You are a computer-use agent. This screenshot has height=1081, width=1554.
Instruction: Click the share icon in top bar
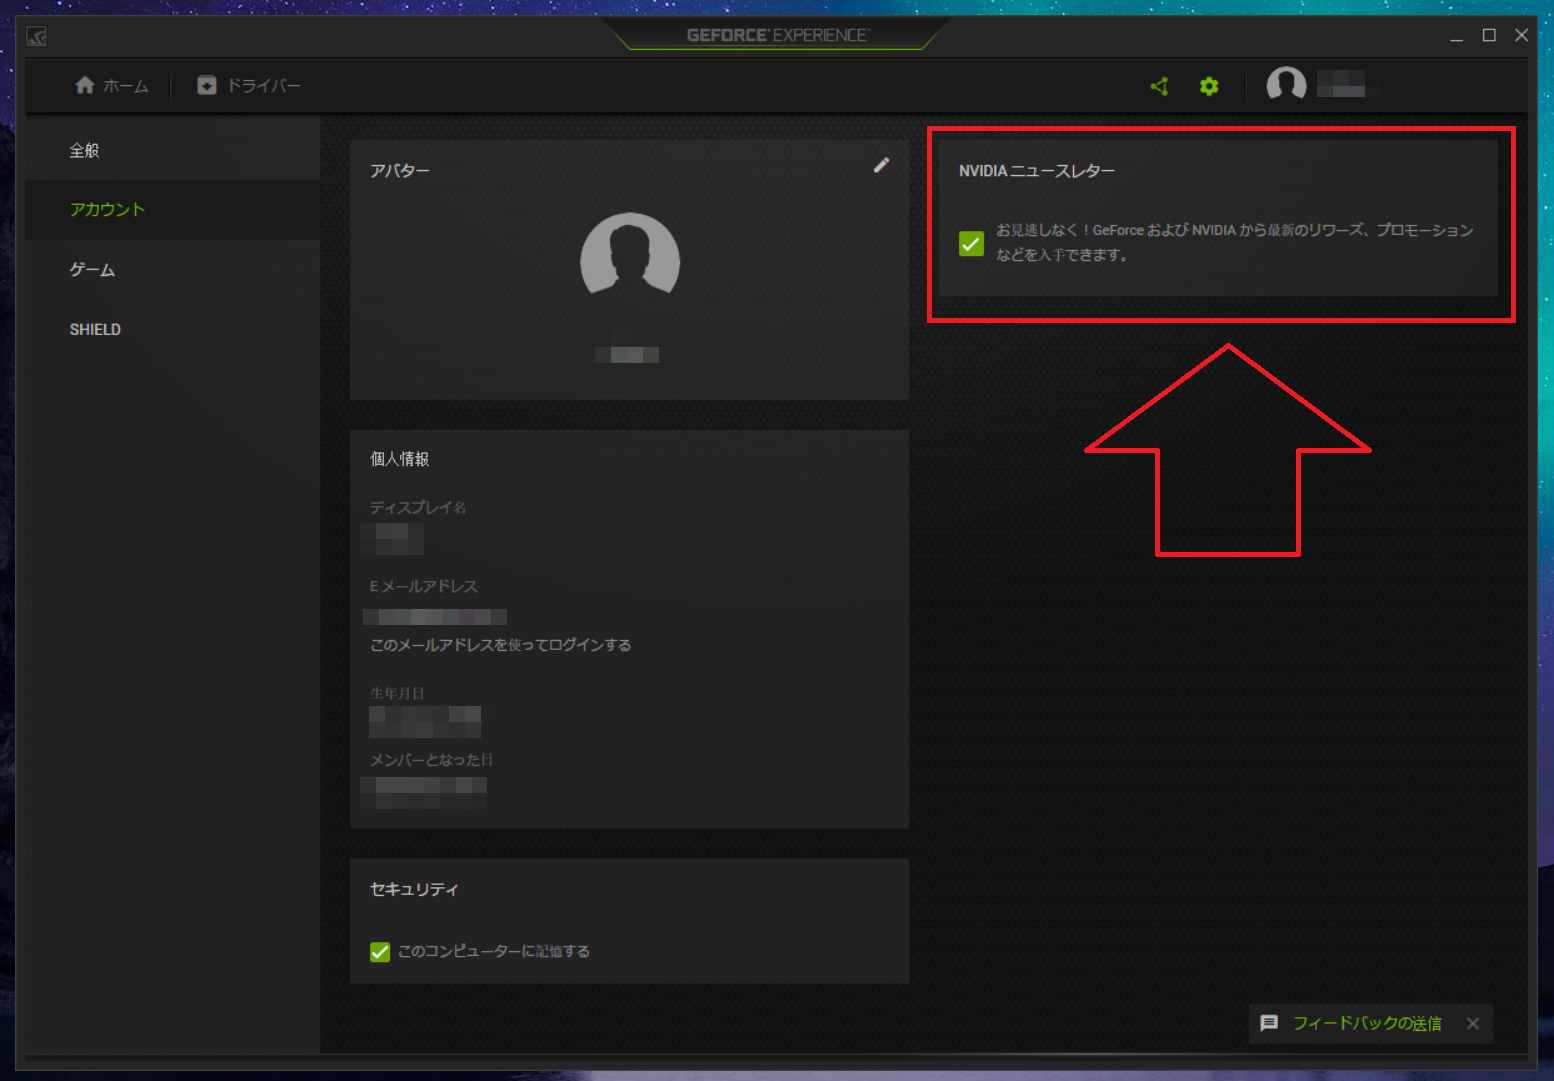pyautogui.click(x=1159, y=87)
